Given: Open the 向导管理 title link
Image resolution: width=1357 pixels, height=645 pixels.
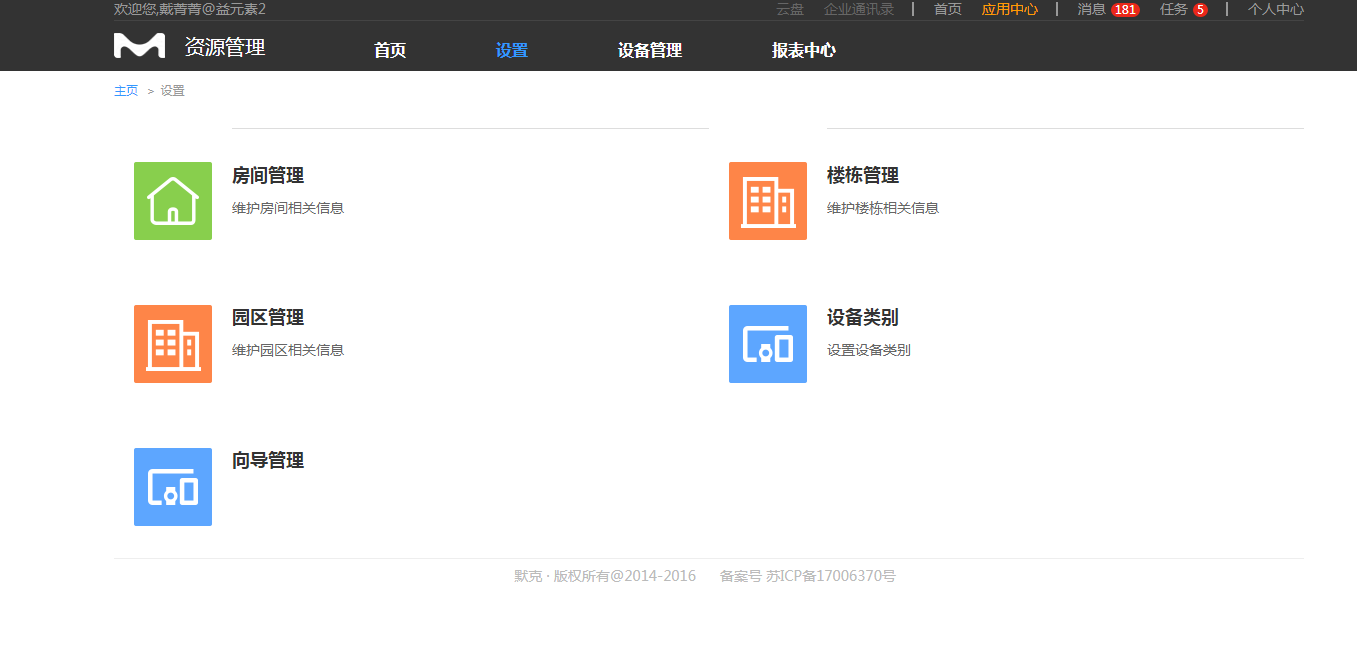Looking at the screenshot, I should point(268,461).
